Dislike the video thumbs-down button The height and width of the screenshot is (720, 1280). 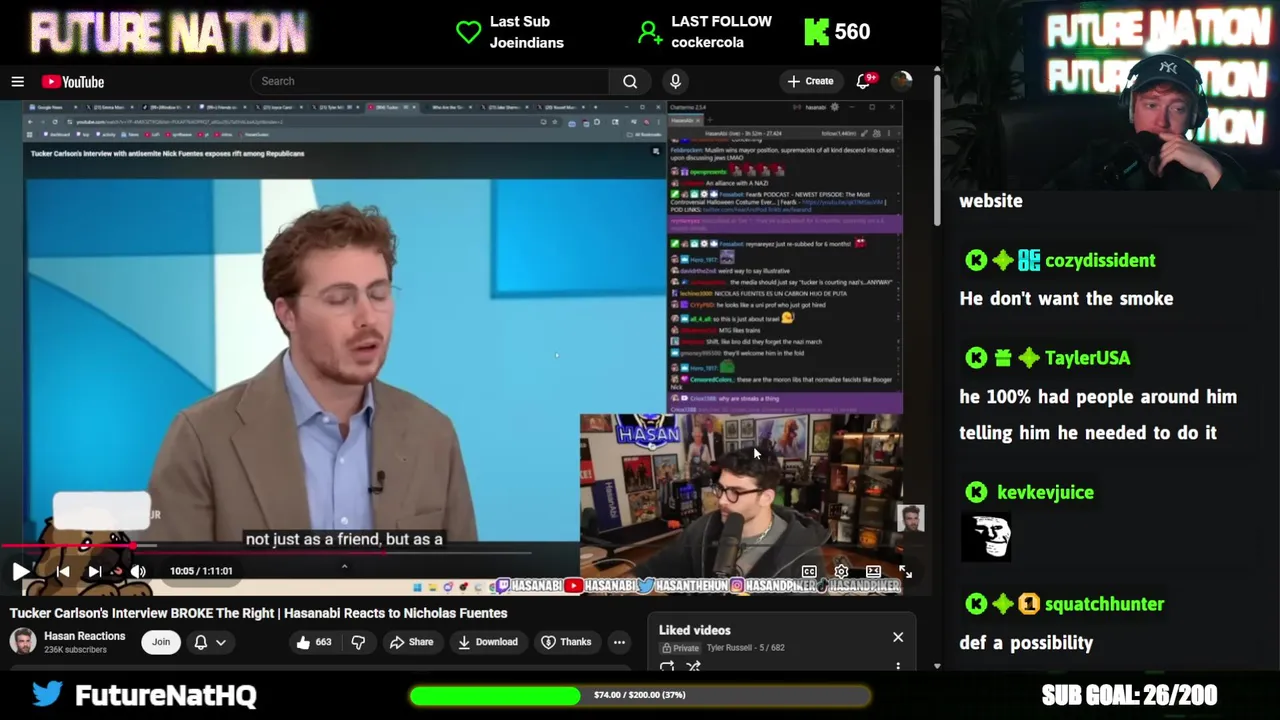pyautogui.click(x=358, y=642)
